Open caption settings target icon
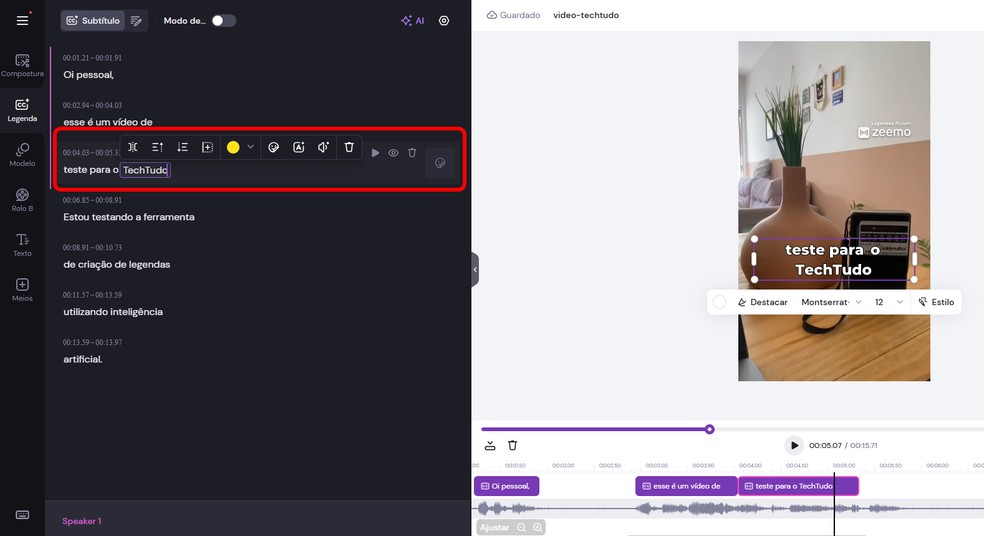Screen dimensions: 984x536 pos(444,21)
